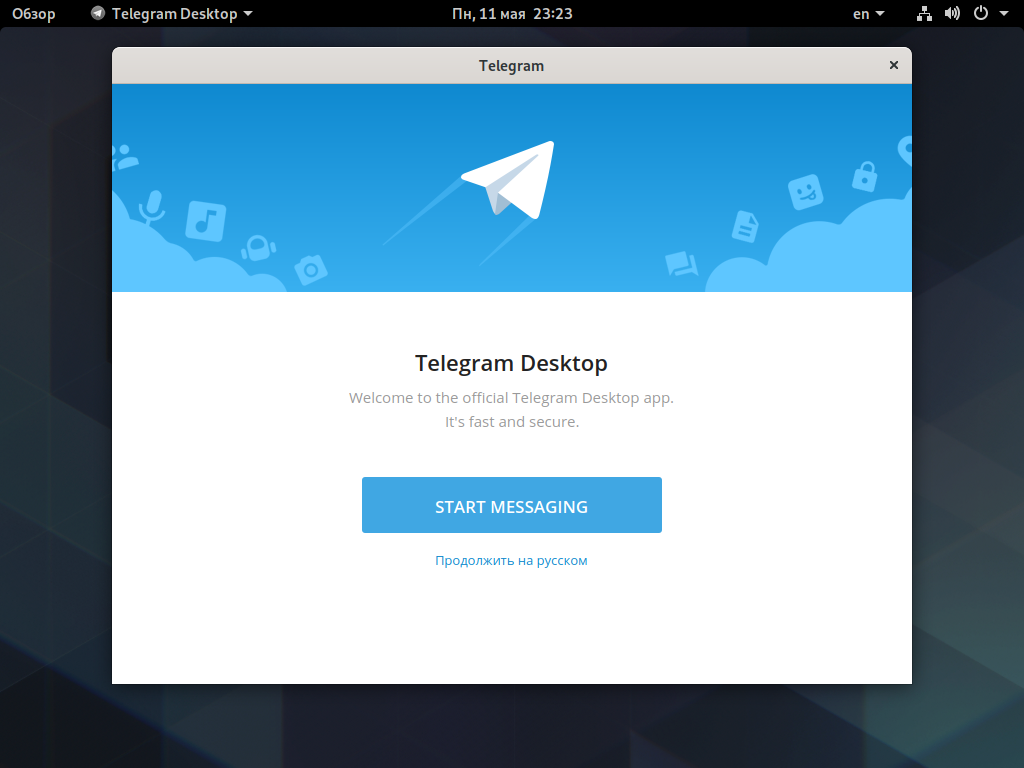Expand the system menu arrow
This screenshot has height=768, width=1024.
(x=1004, y=14)
